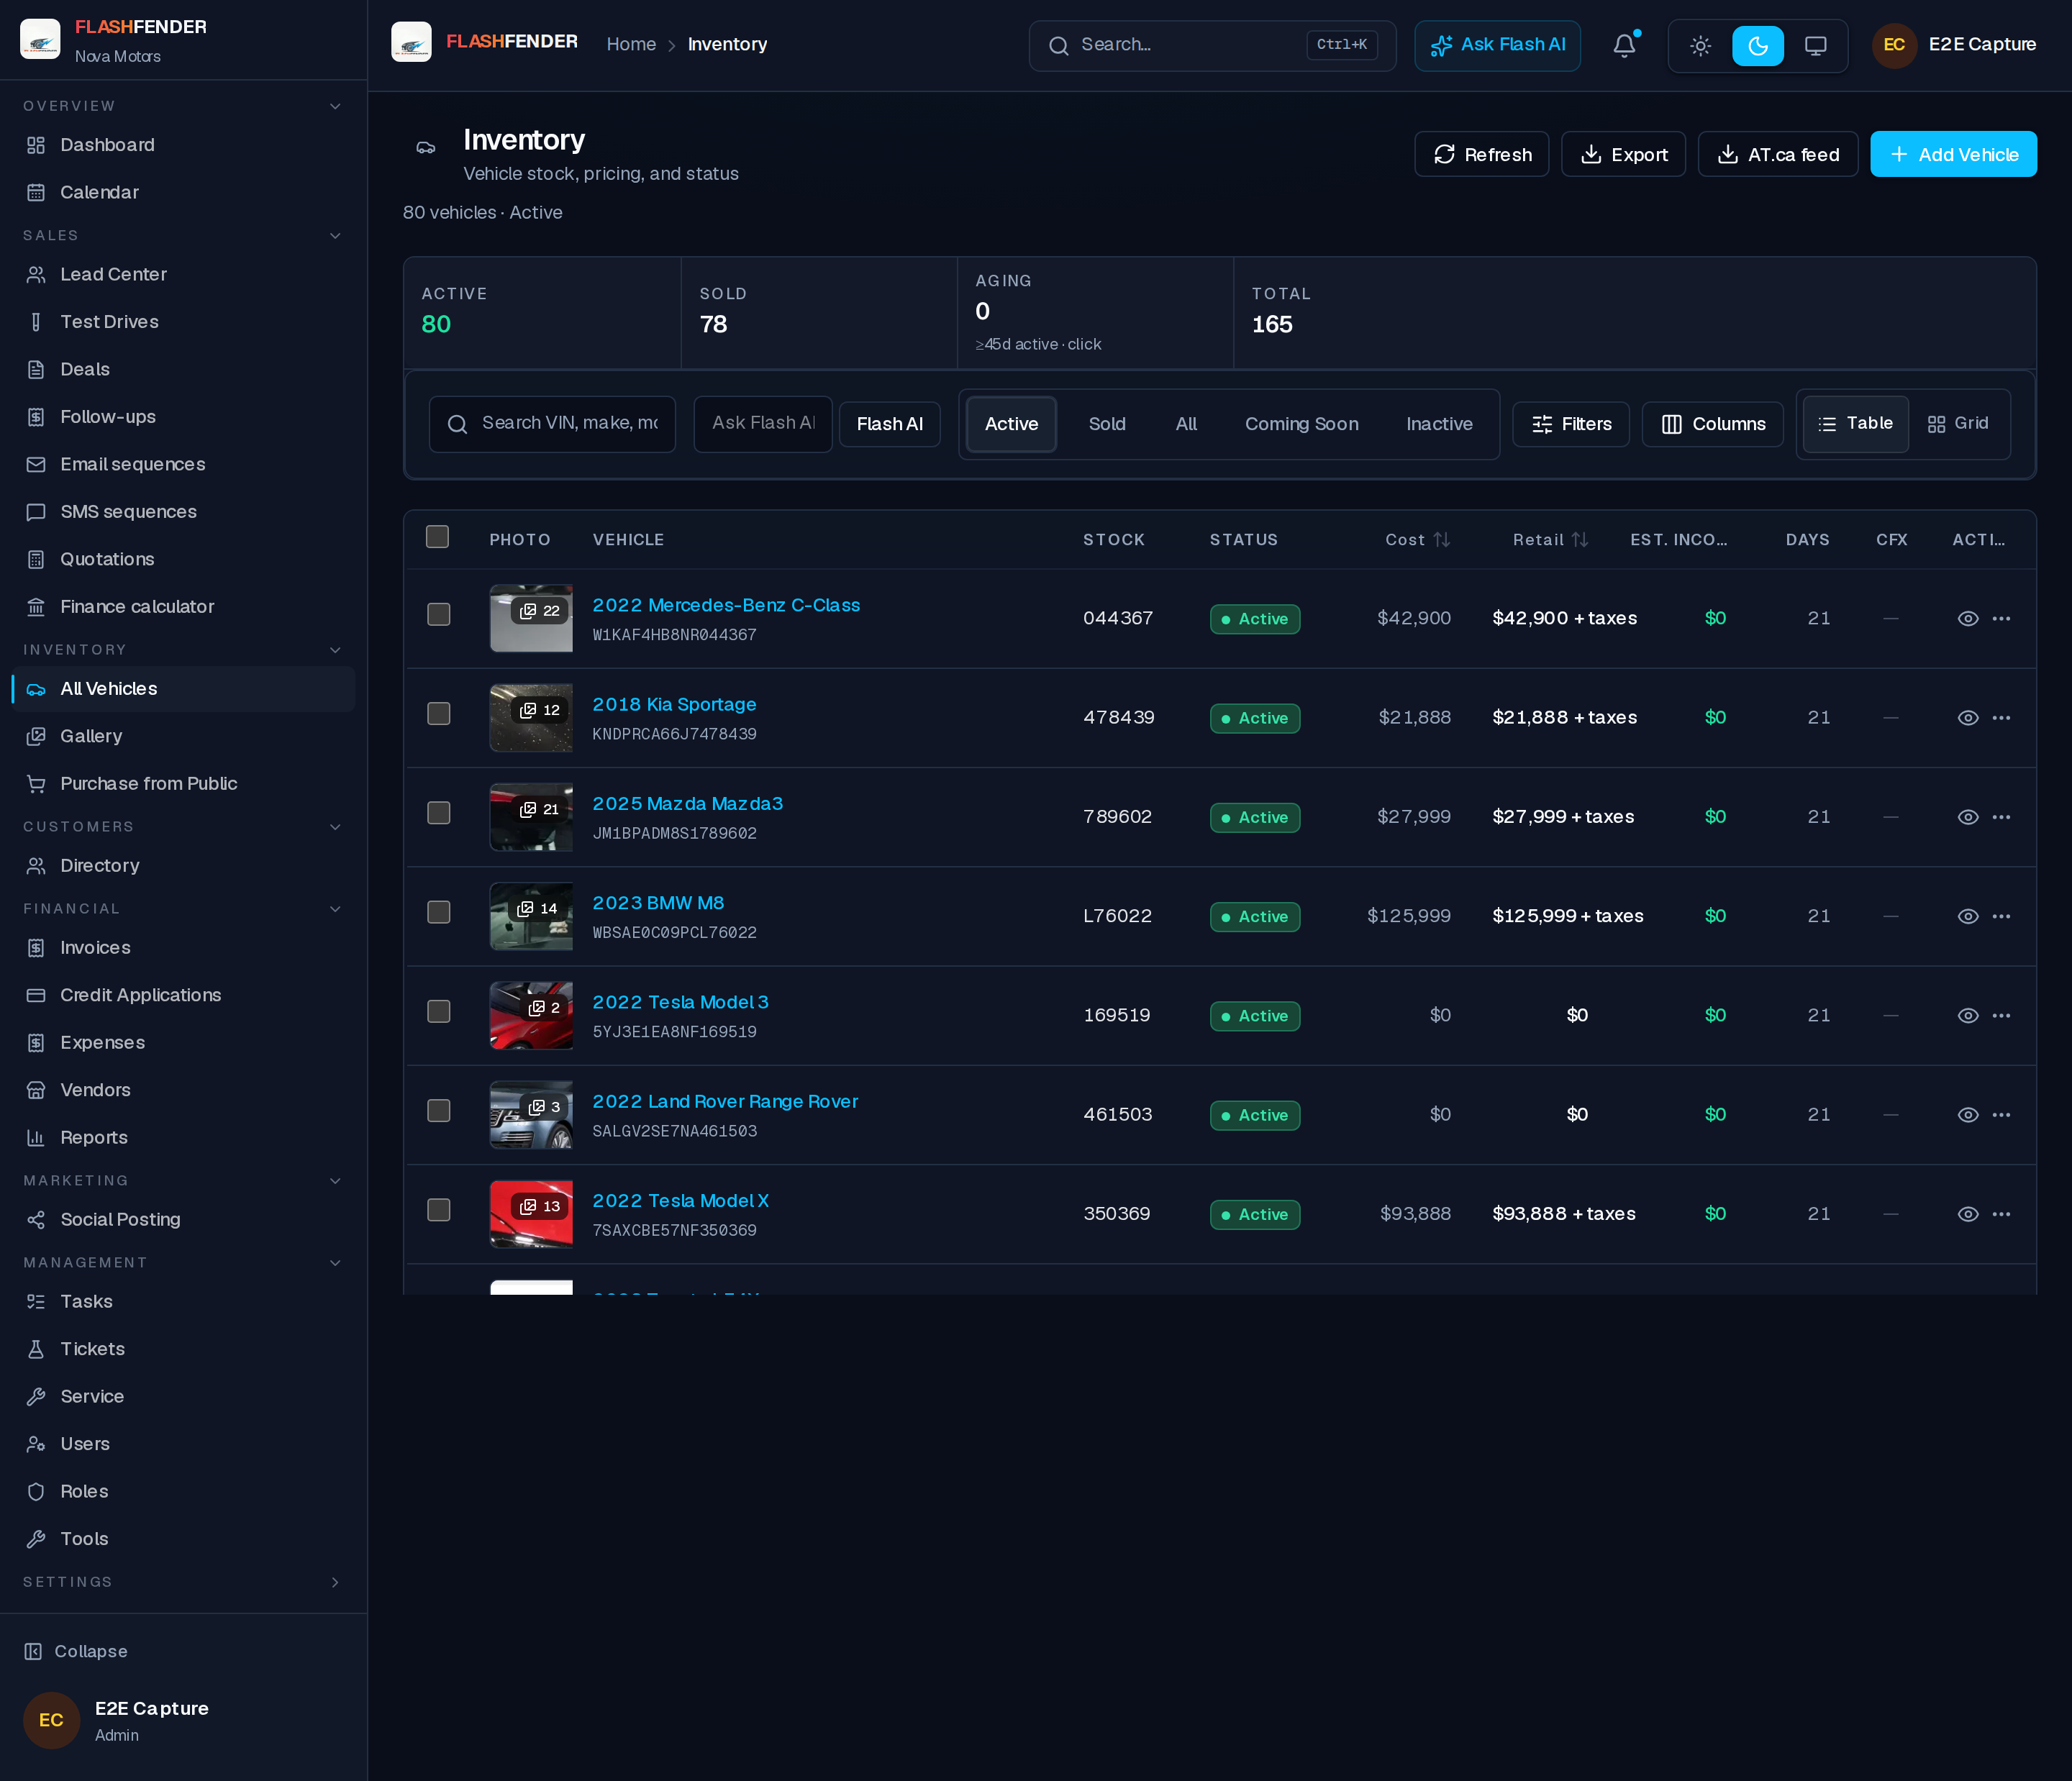
Task: Check the Mercedes-Benz C-Class row checkbox
Action: coord(439,614)
